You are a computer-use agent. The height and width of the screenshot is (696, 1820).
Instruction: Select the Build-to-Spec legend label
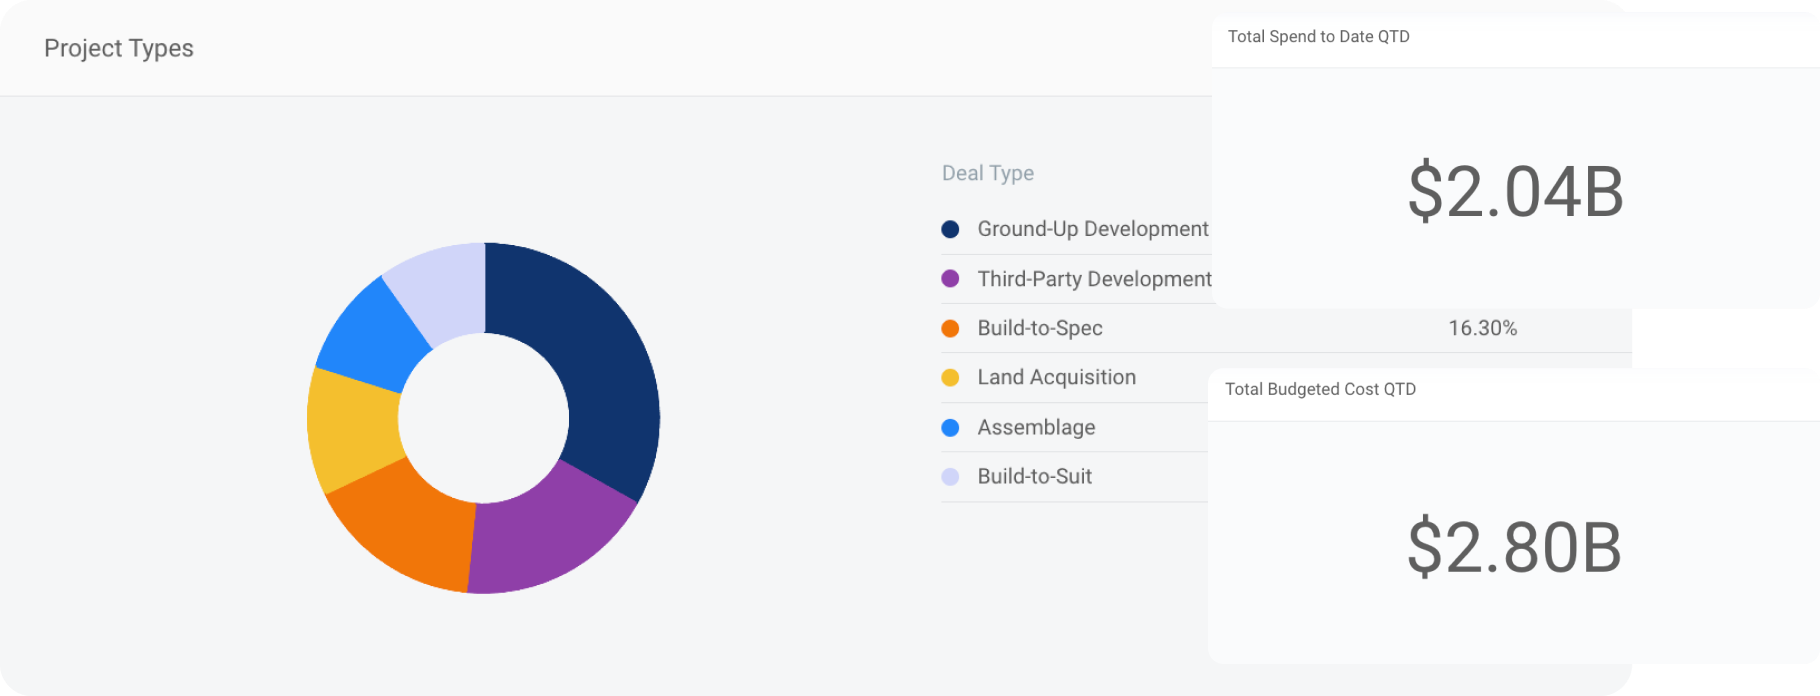tap(1040, 328)
